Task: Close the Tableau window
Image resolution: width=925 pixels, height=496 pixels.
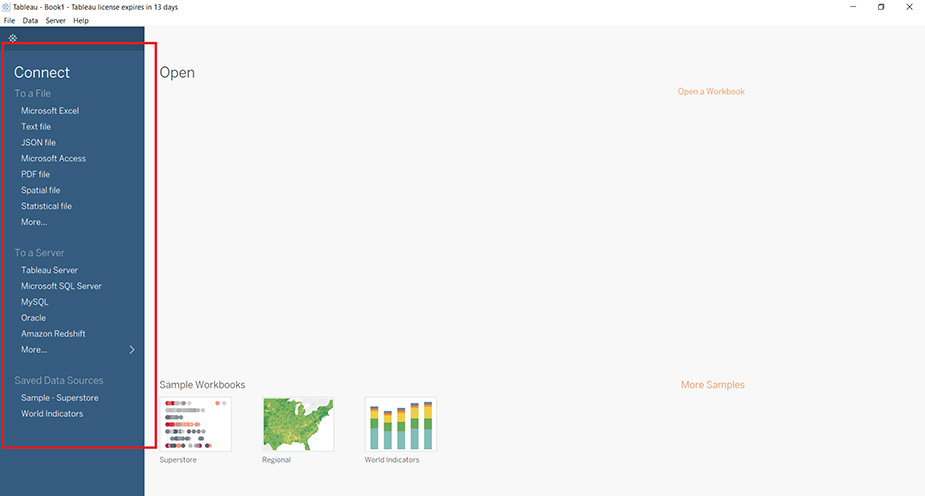Action: (909, 7)
